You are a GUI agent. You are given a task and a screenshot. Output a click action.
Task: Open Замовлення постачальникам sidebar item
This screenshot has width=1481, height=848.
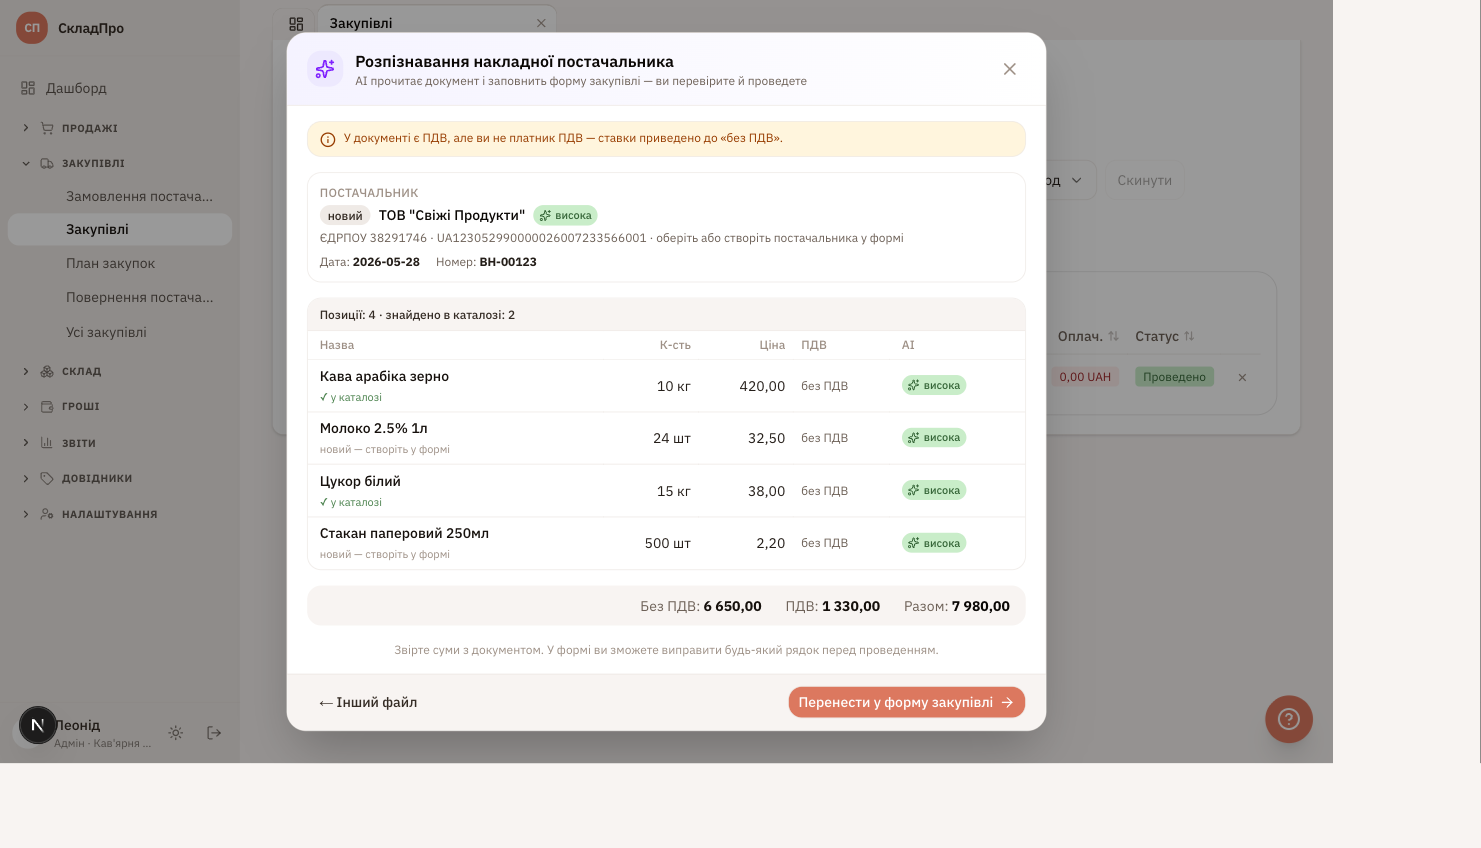point(139,196)
